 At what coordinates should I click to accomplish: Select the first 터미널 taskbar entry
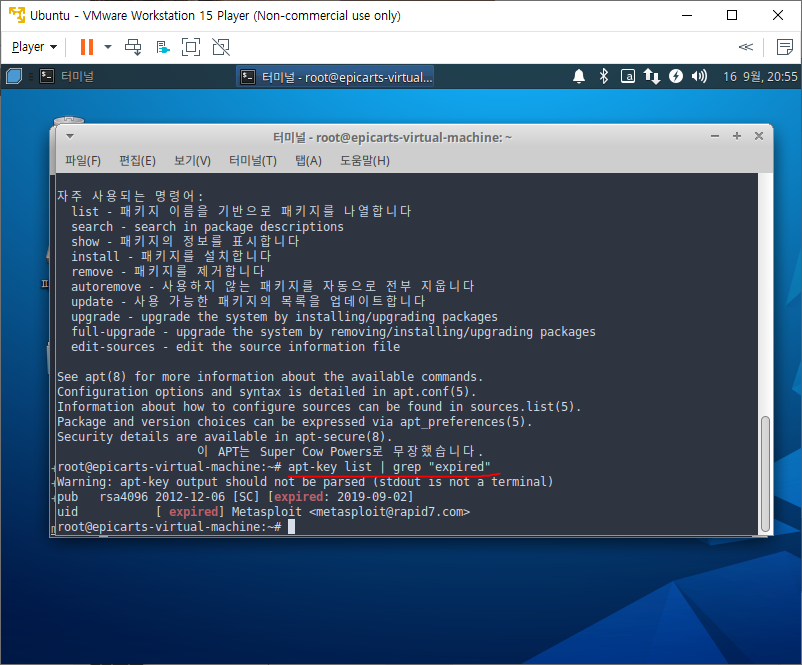67,77
